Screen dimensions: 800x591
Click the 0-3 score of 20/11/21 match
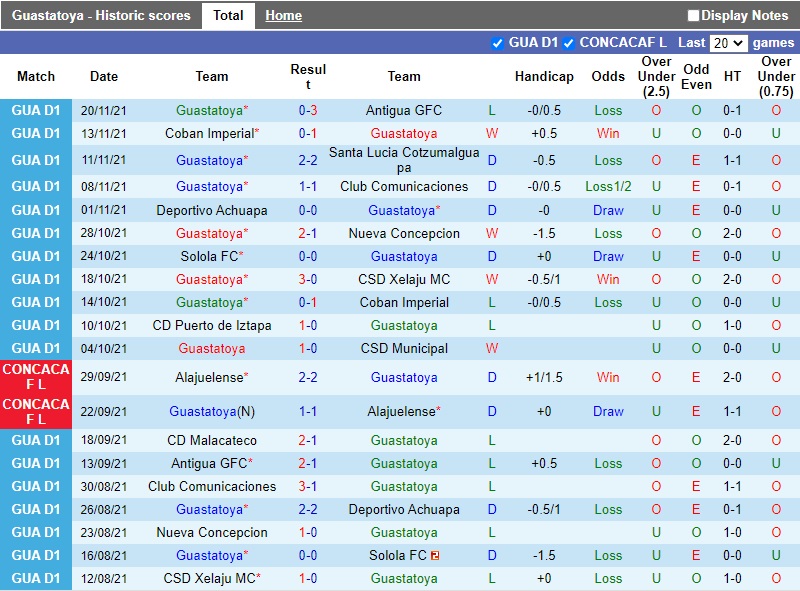(308, 110)
